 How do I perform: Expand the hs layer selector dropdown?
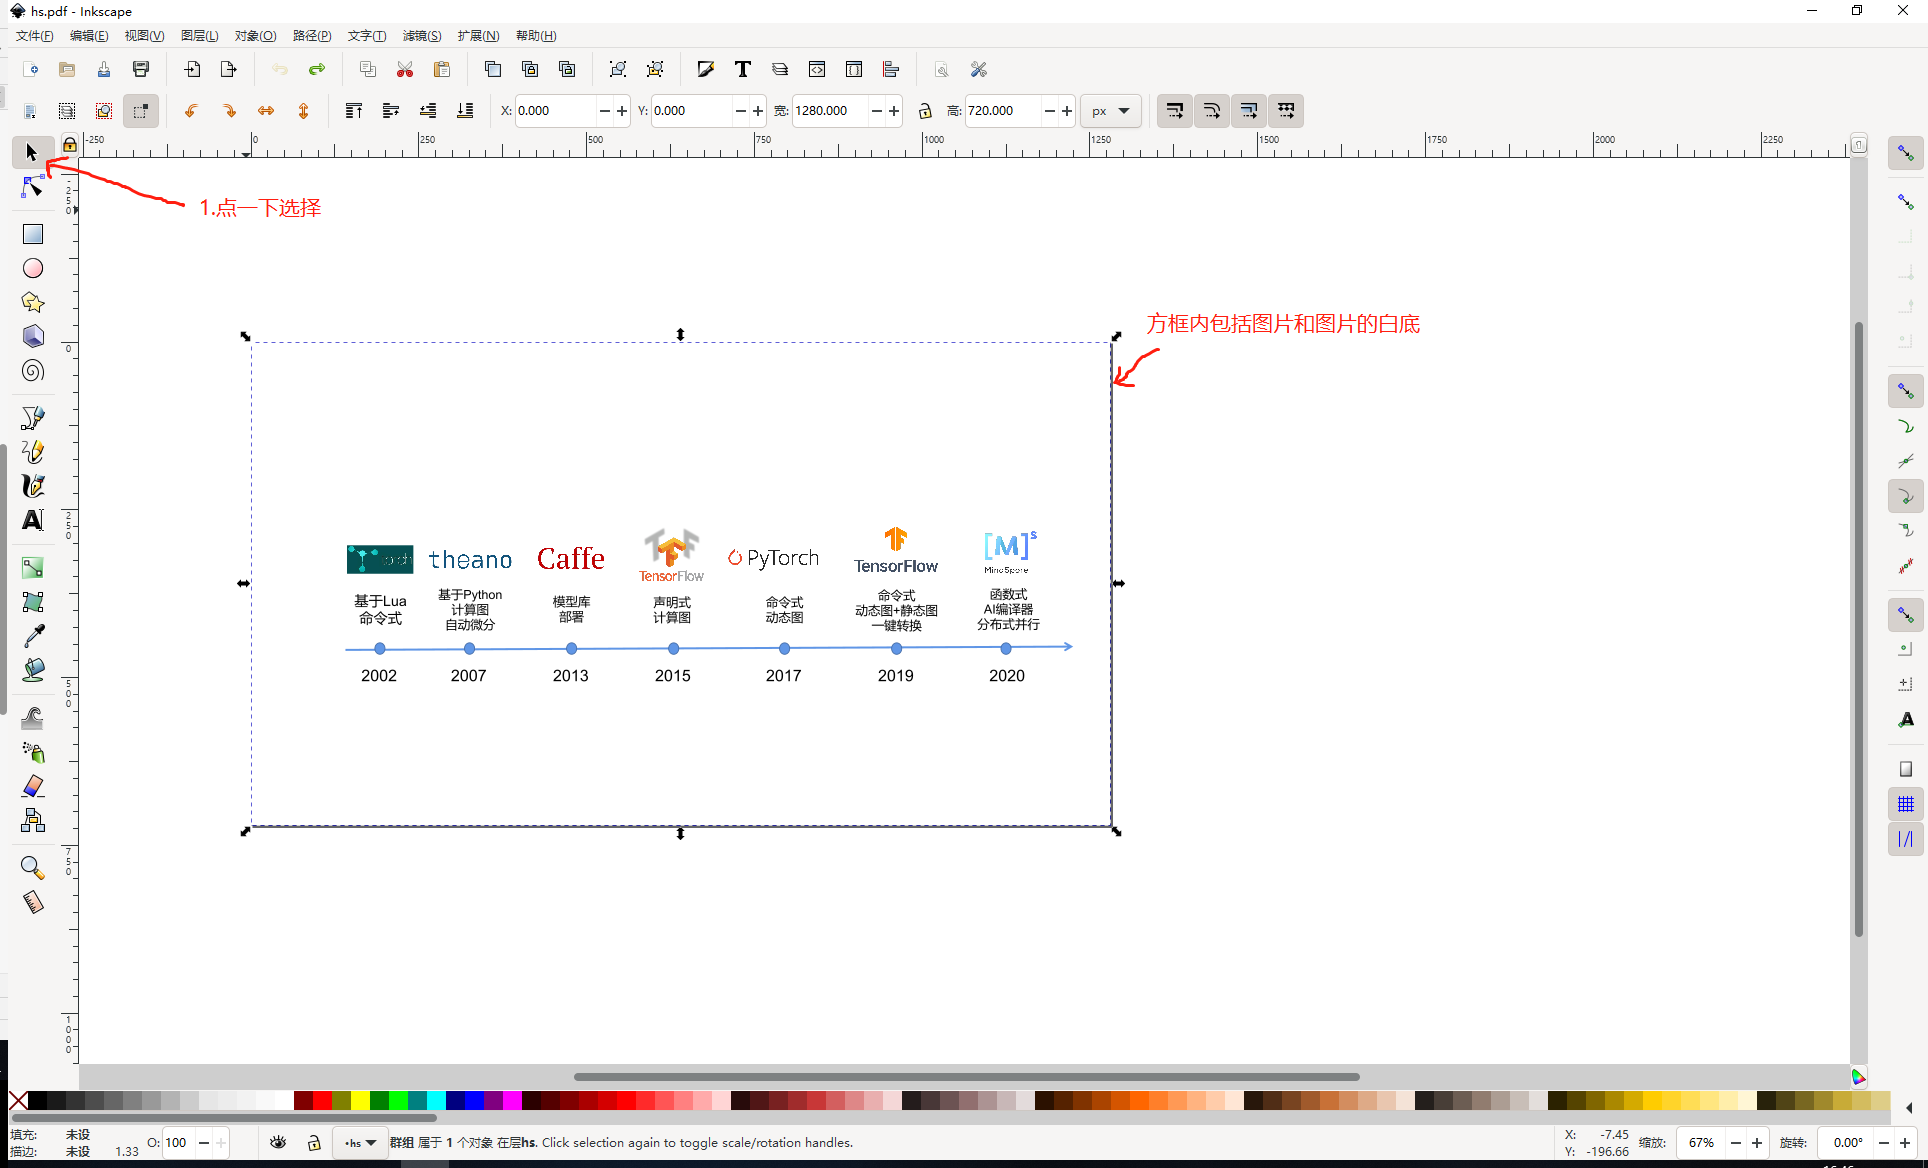(360, 1142)
